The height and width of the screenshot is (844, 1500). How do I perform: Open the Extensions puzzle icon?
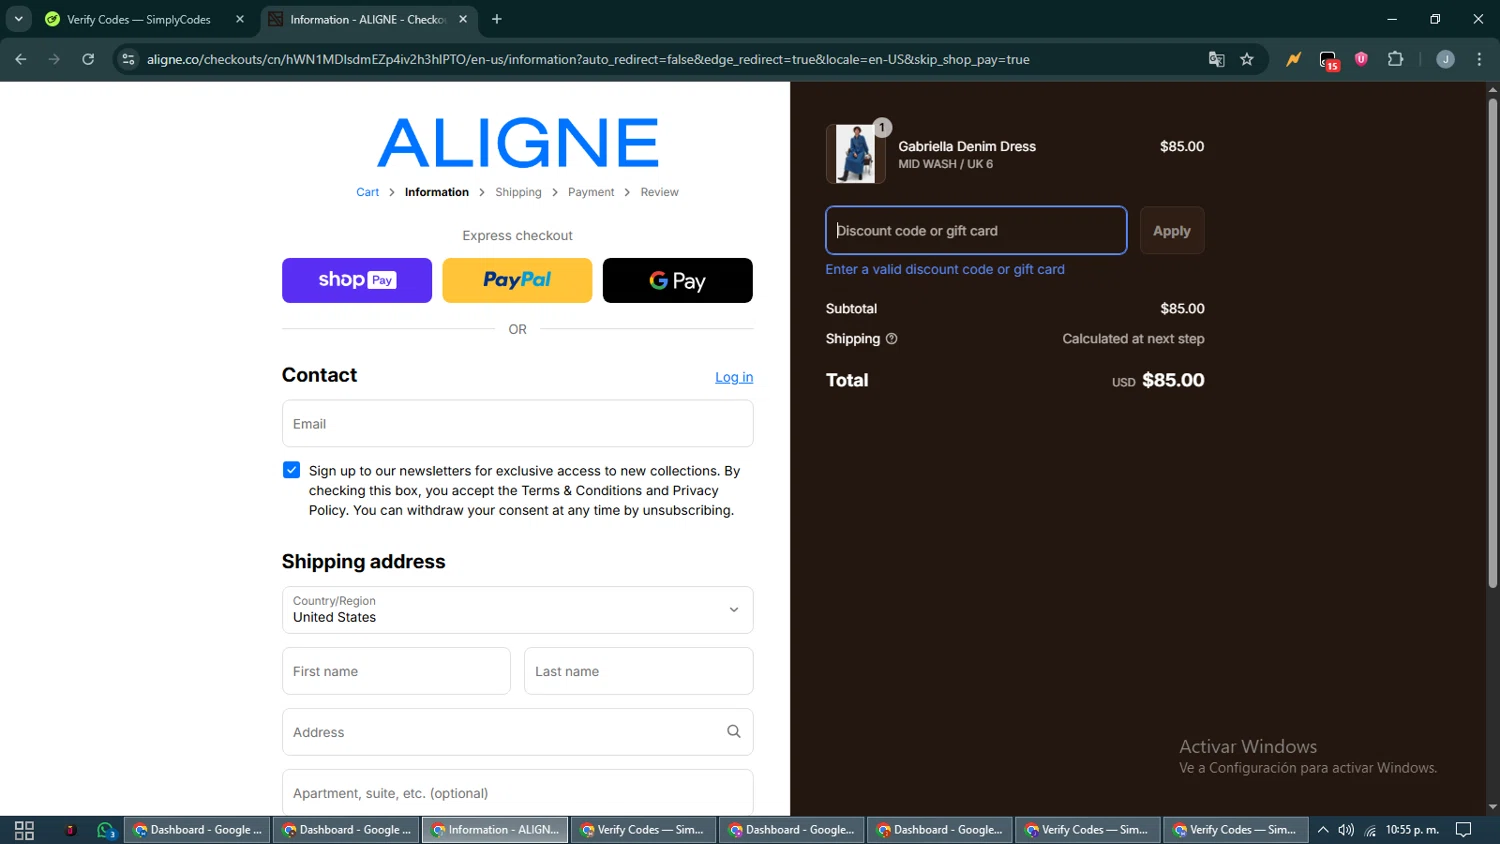coord(1396,59)
